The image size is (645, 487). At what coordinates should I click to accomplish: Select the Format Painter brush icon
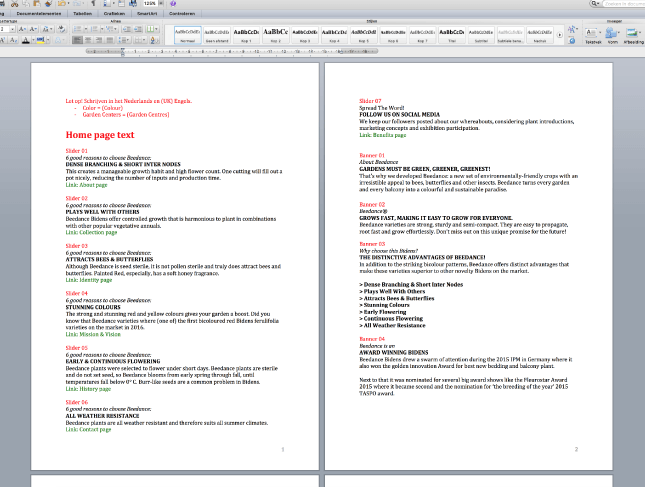[48, 3]
